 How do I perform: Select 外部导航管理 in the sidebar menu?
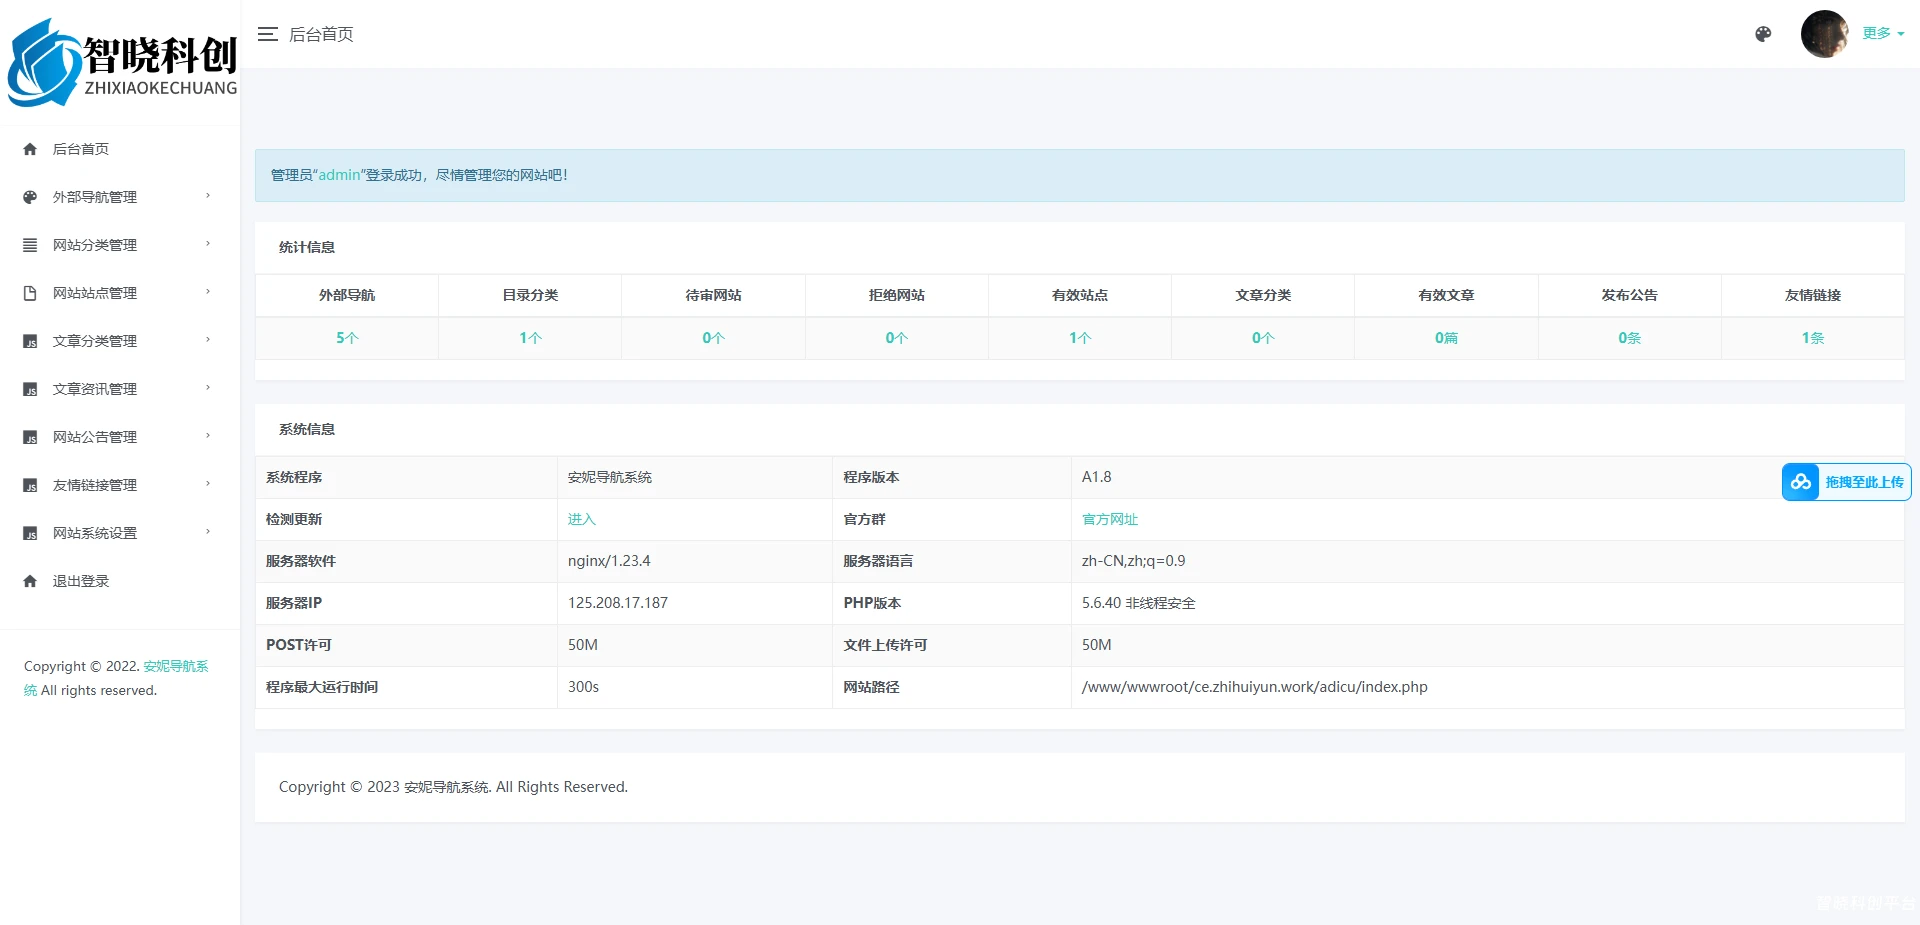tap(95, 197)
